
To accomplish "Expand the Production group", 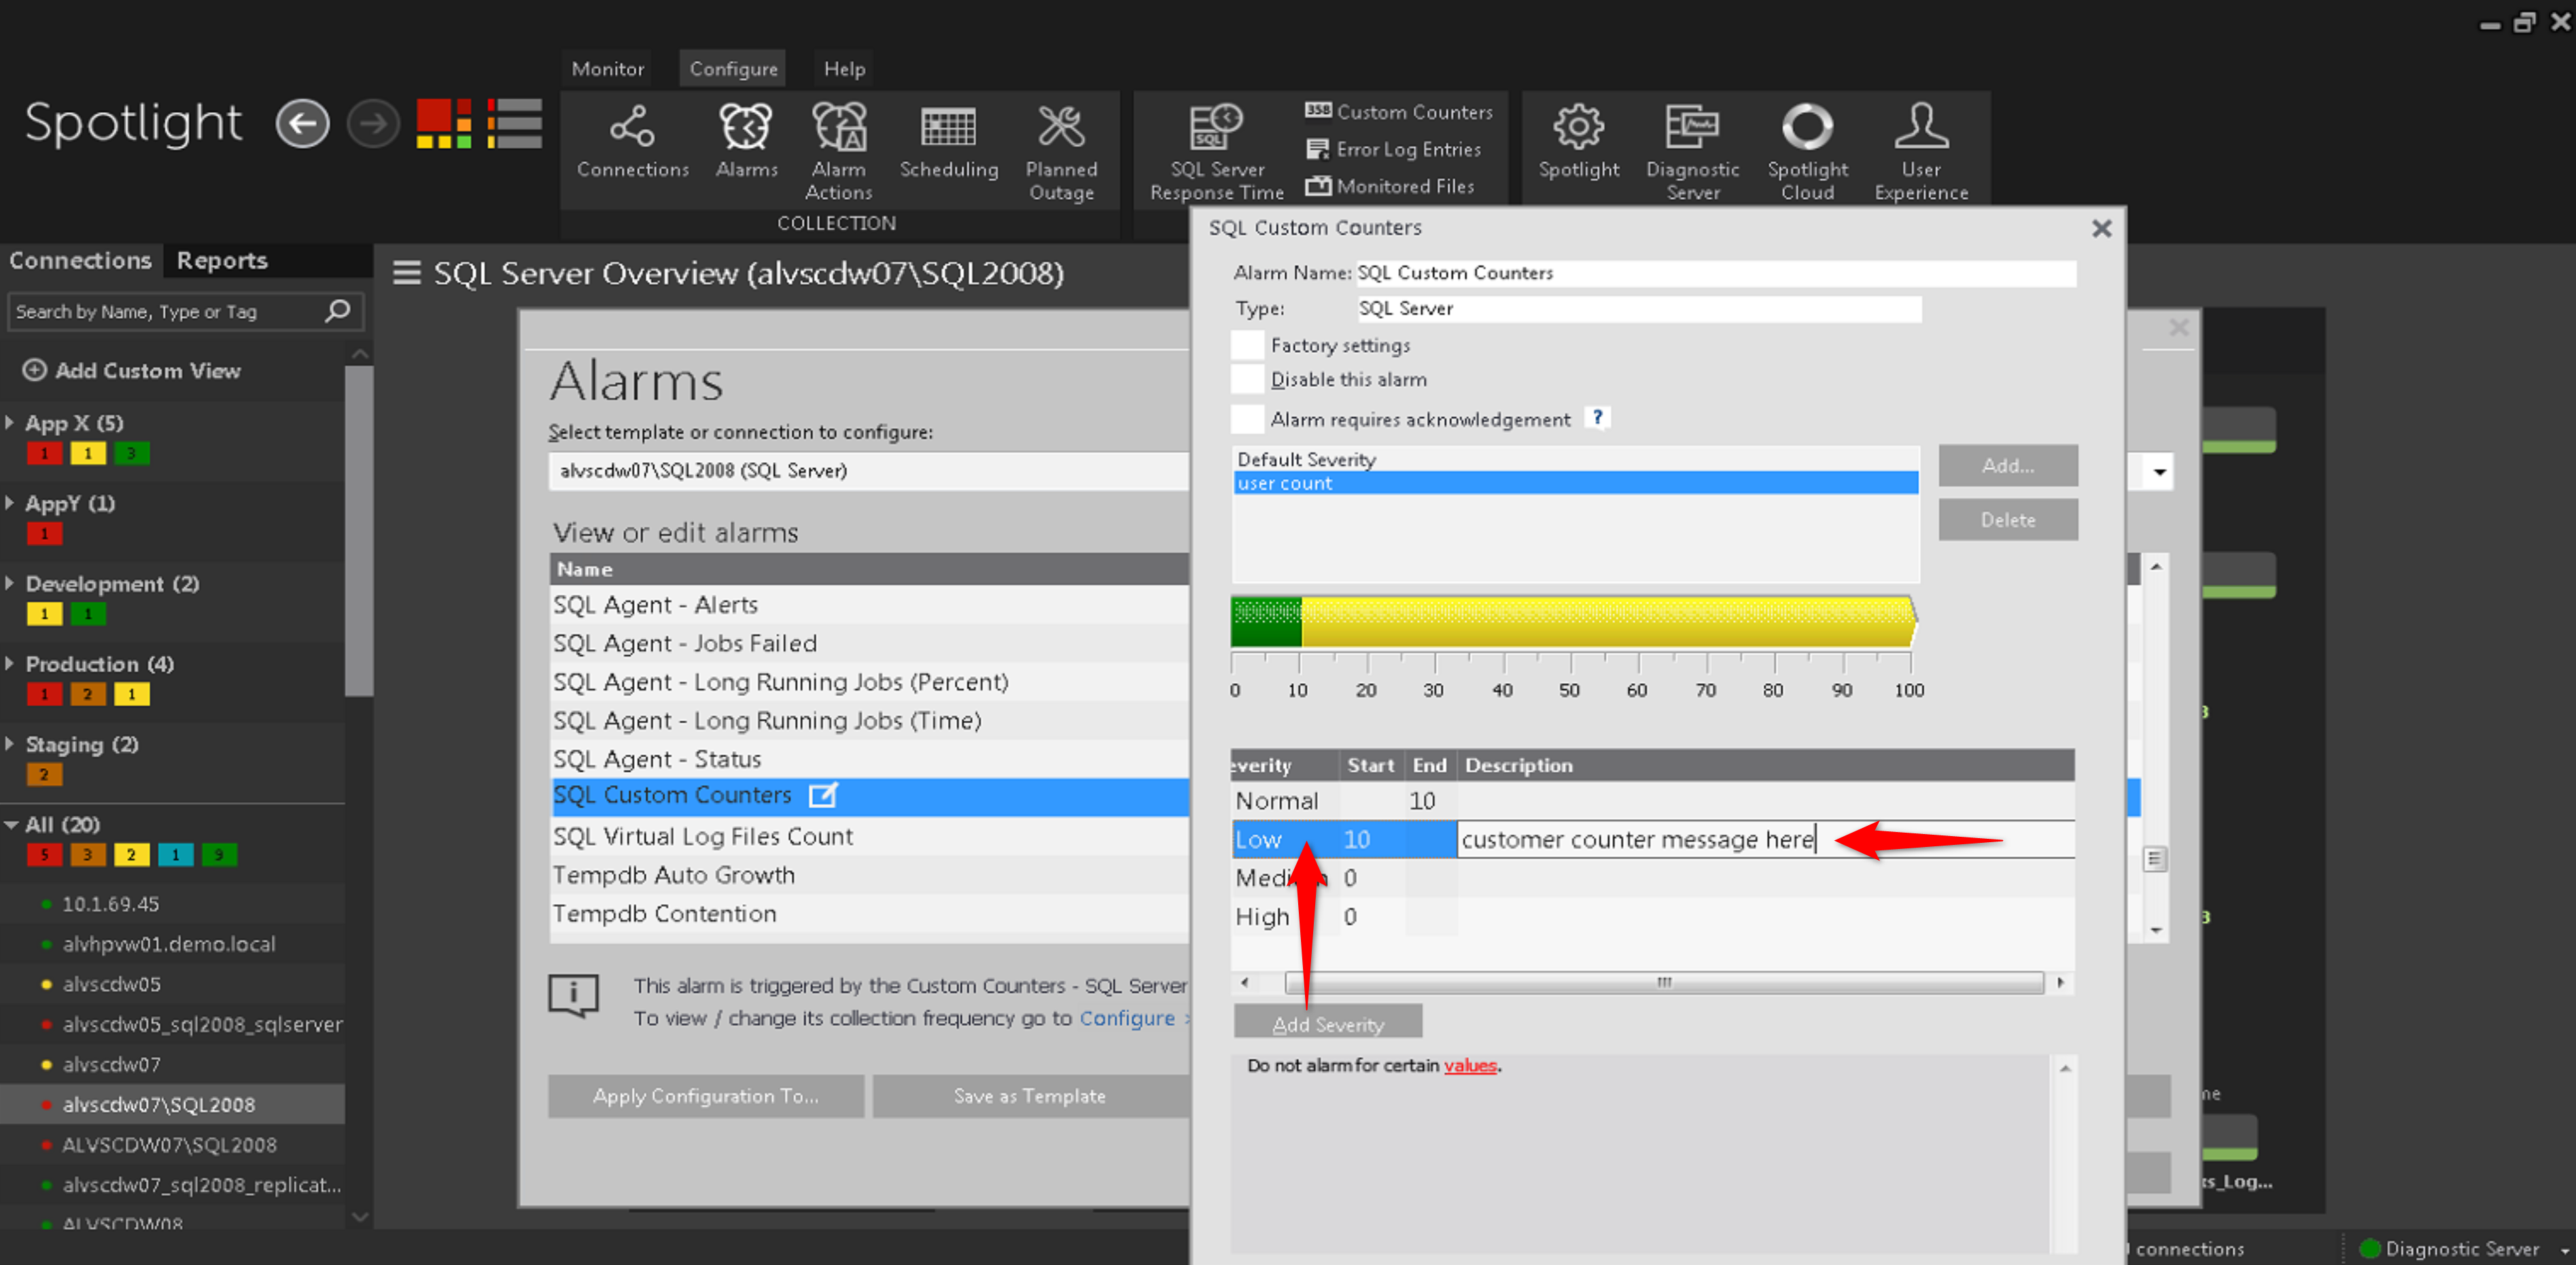I will coord(10,664).
